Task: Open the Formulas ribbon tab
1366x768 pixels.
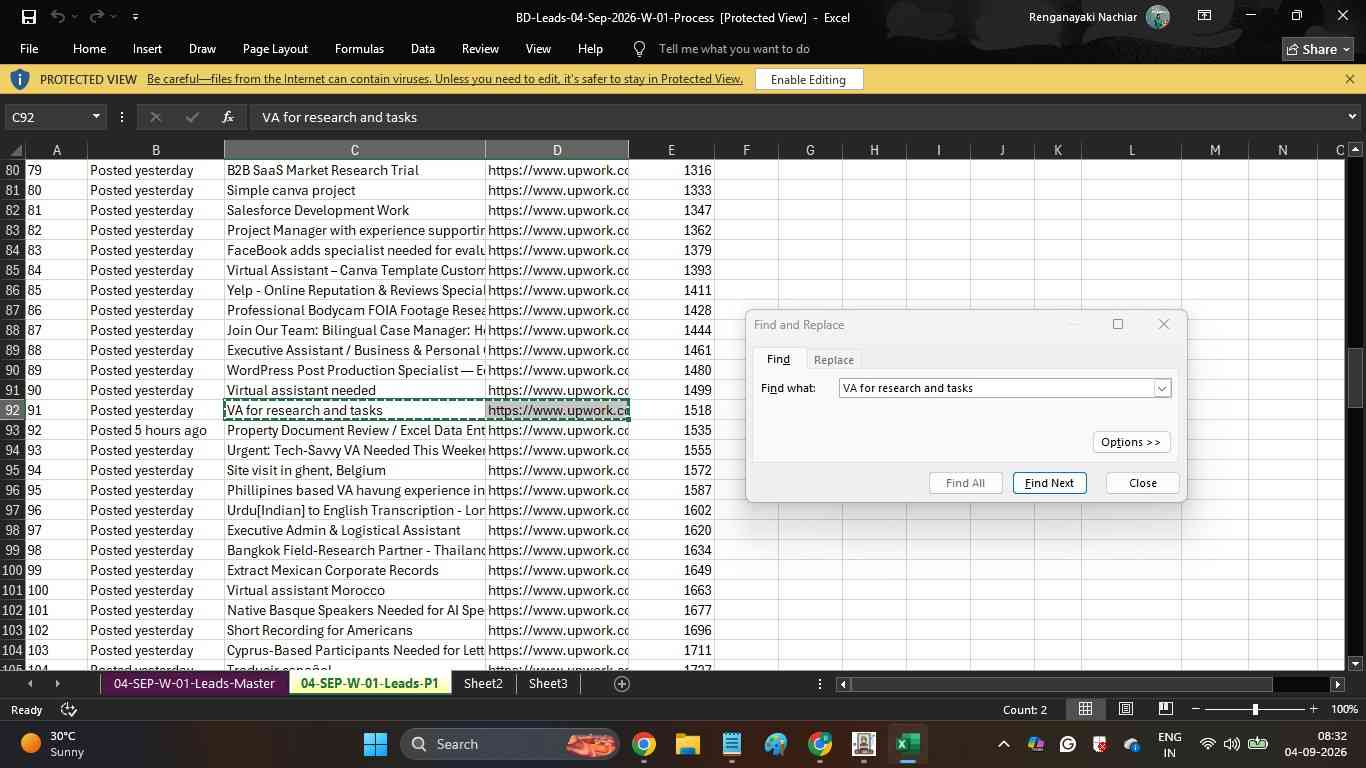Action: tap(359, 49)
